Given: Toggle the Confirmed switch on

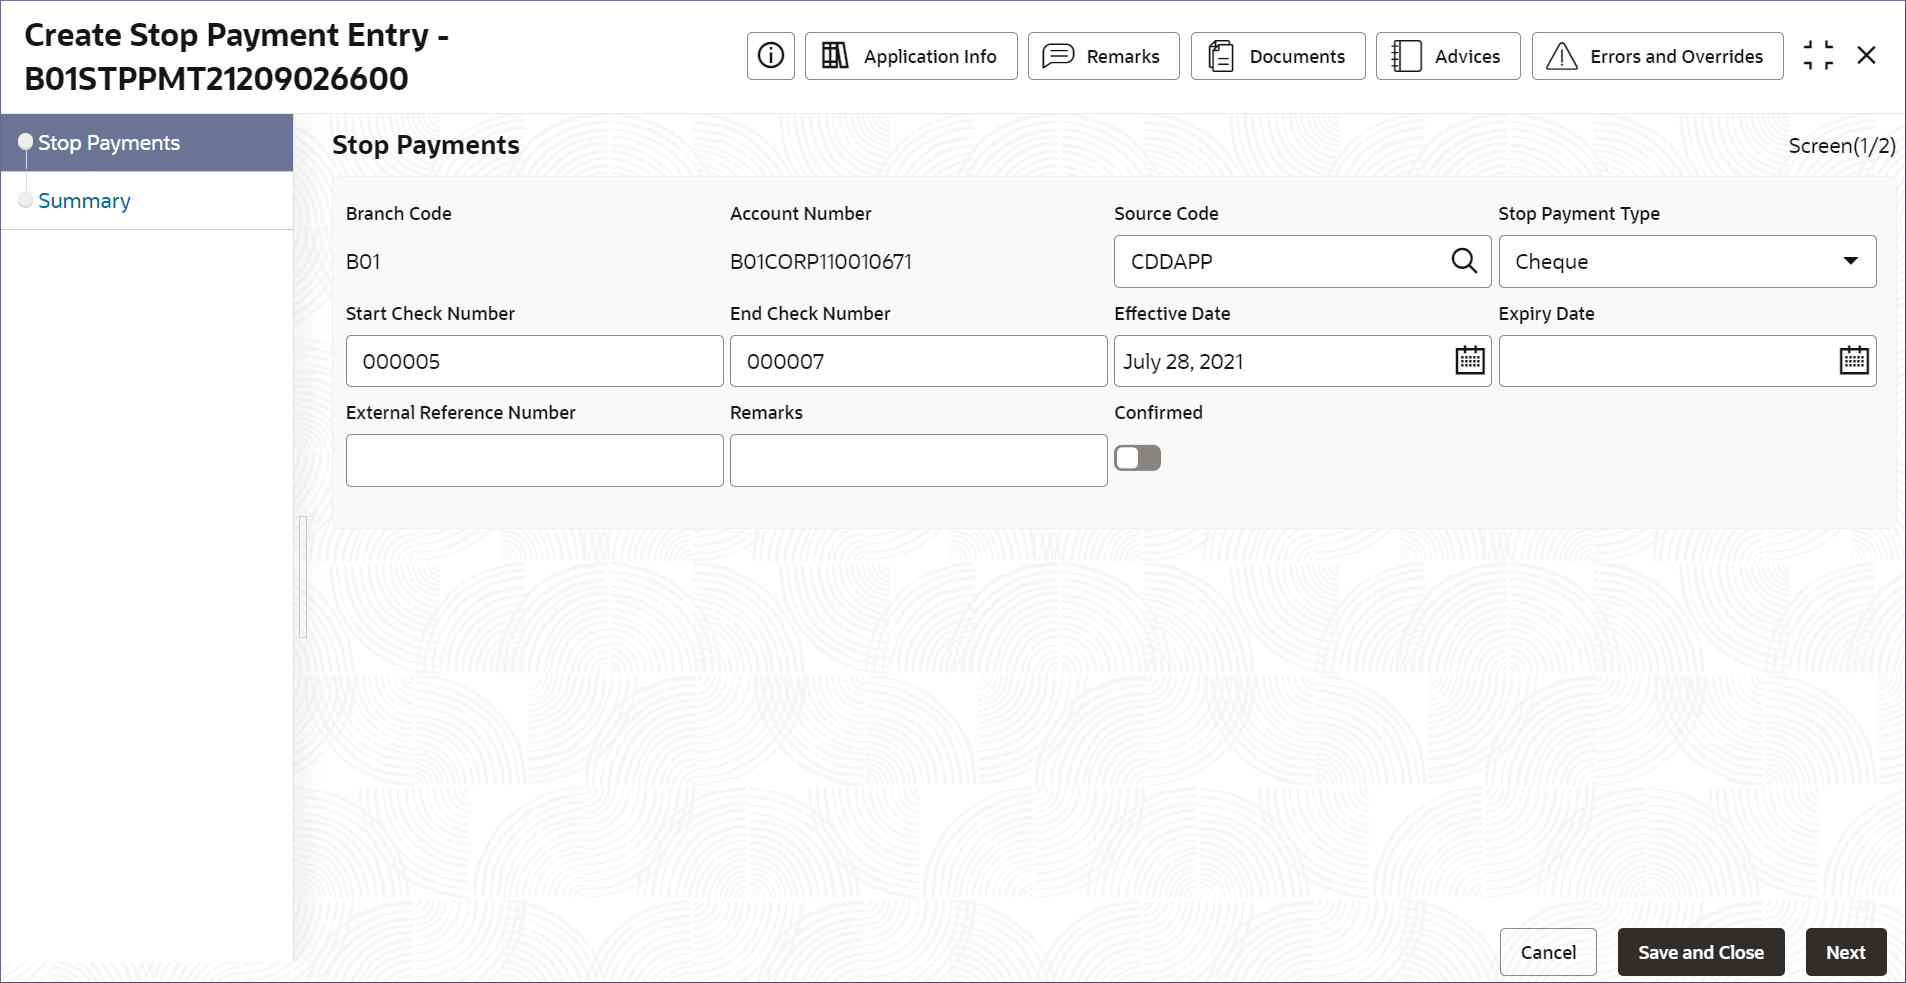Looking at the screenshot, I should click(x=1138, y=458).
